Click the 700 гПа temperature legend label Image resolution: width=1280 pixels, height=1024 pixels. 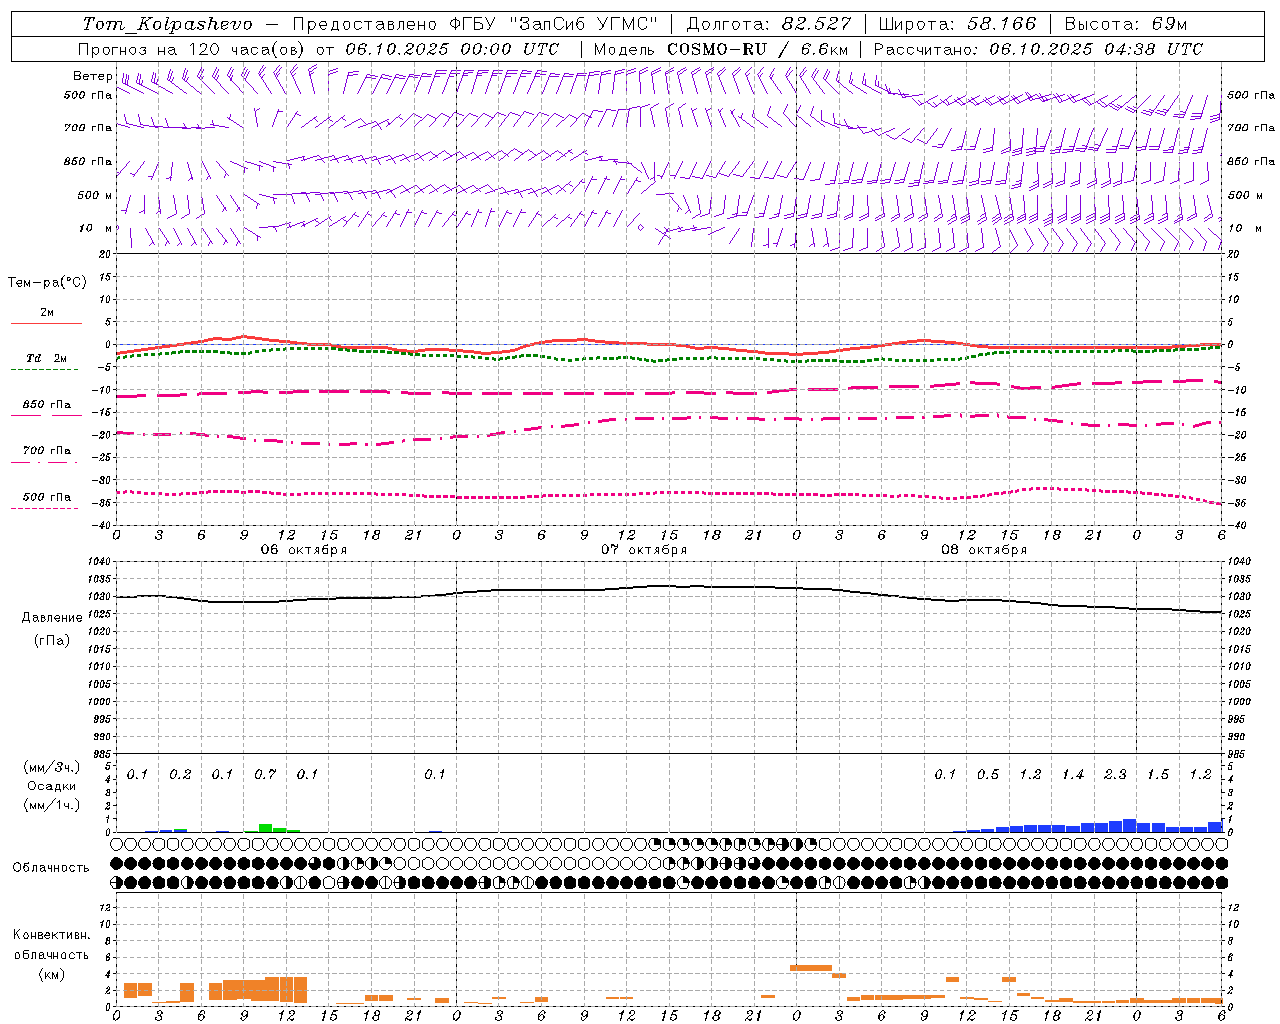click(x=47, y=451)
